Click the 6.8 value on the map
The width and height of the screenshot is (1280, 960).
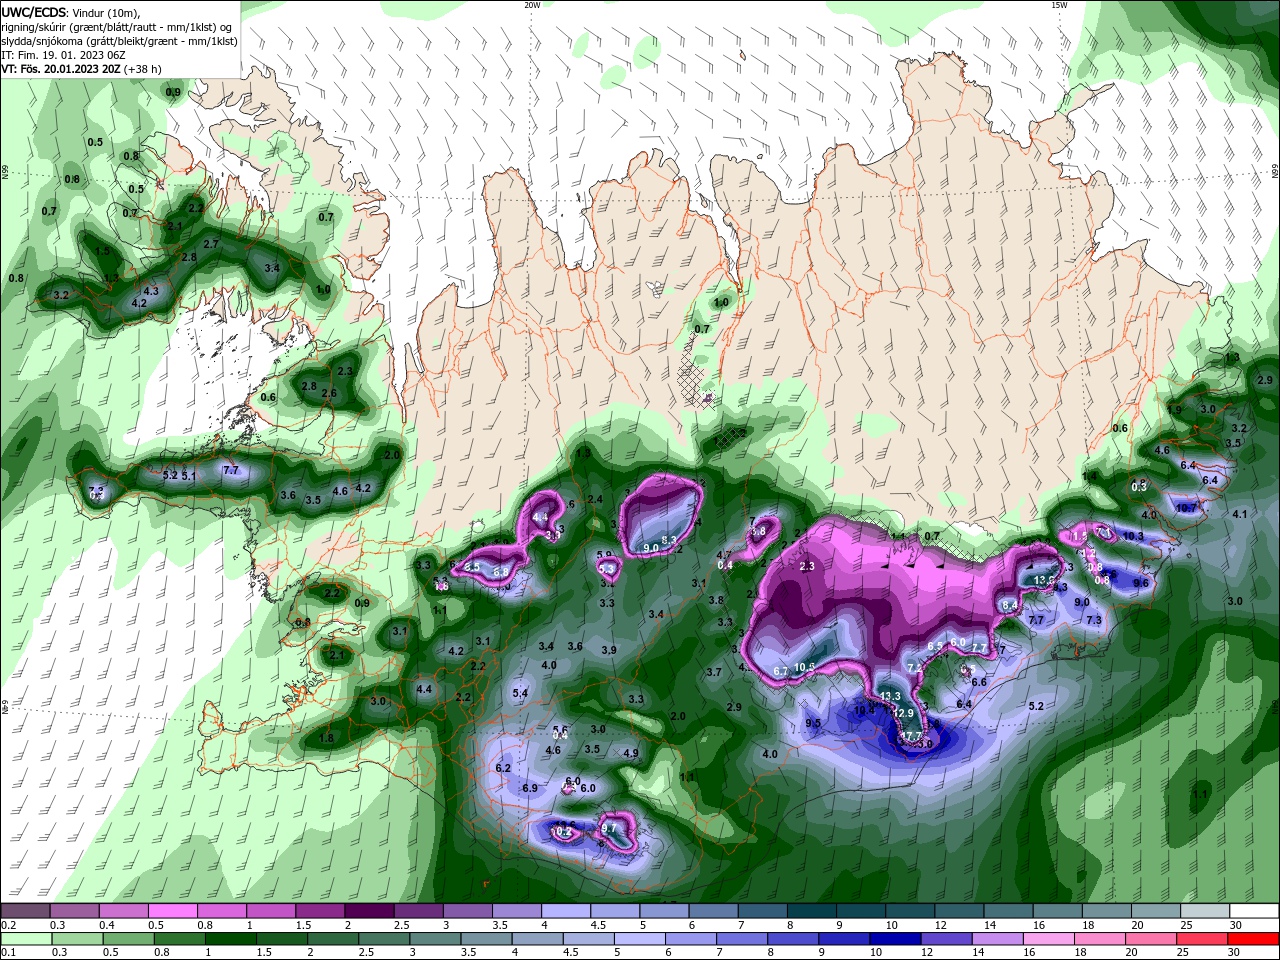point(502,571)
